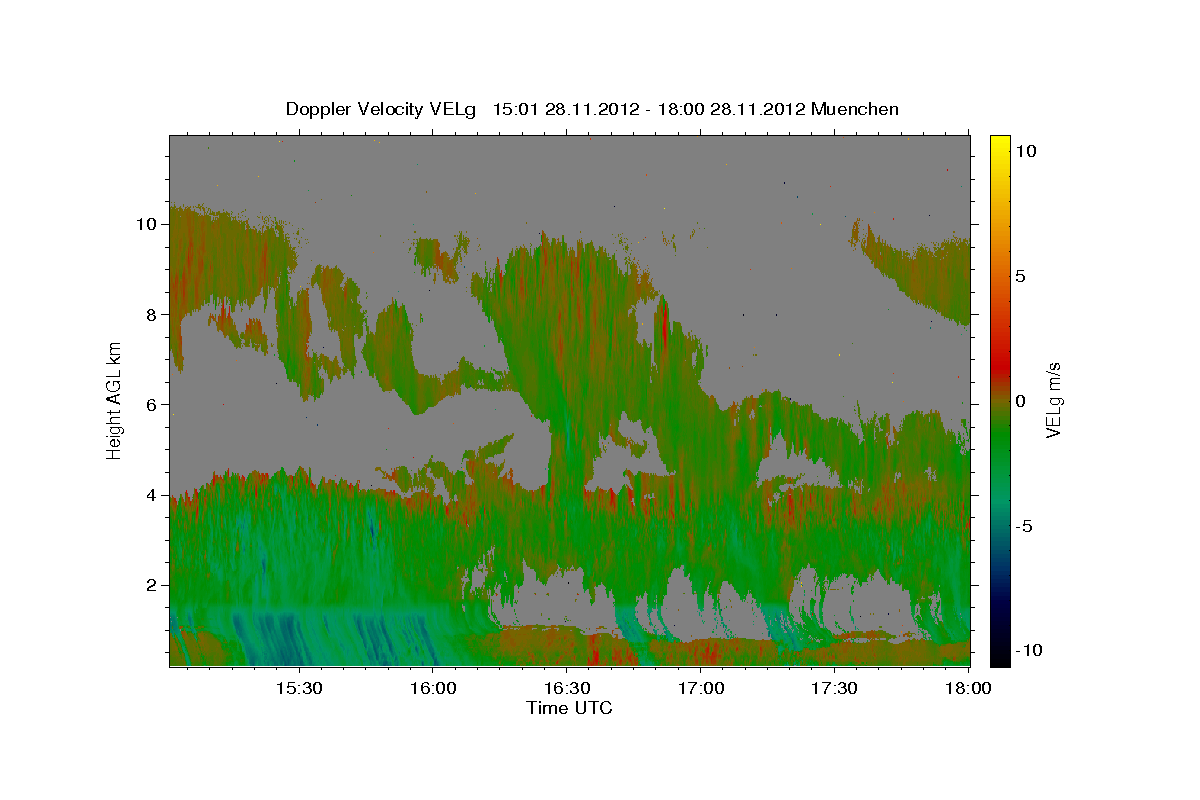
Task: Click the 16:30 time tick label
Action: point(567,688)
